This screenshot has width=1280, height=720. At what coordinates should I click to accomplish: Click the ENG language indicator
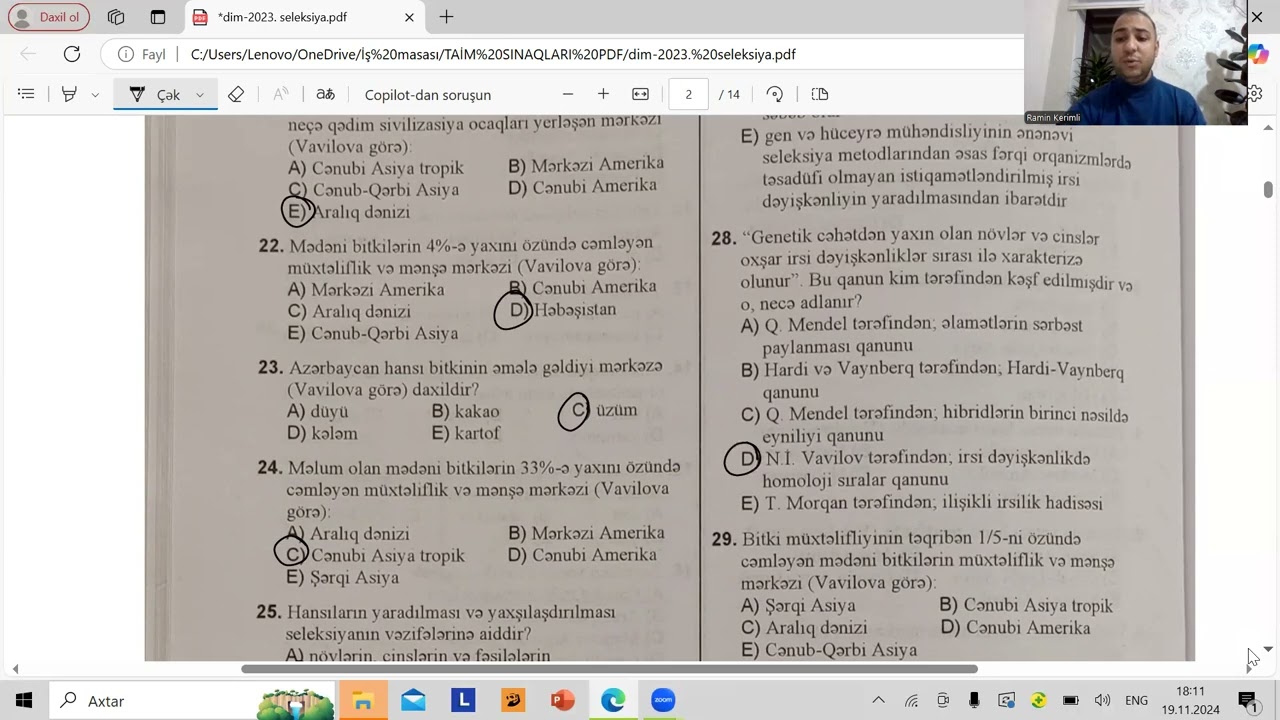pos(1136,701)
